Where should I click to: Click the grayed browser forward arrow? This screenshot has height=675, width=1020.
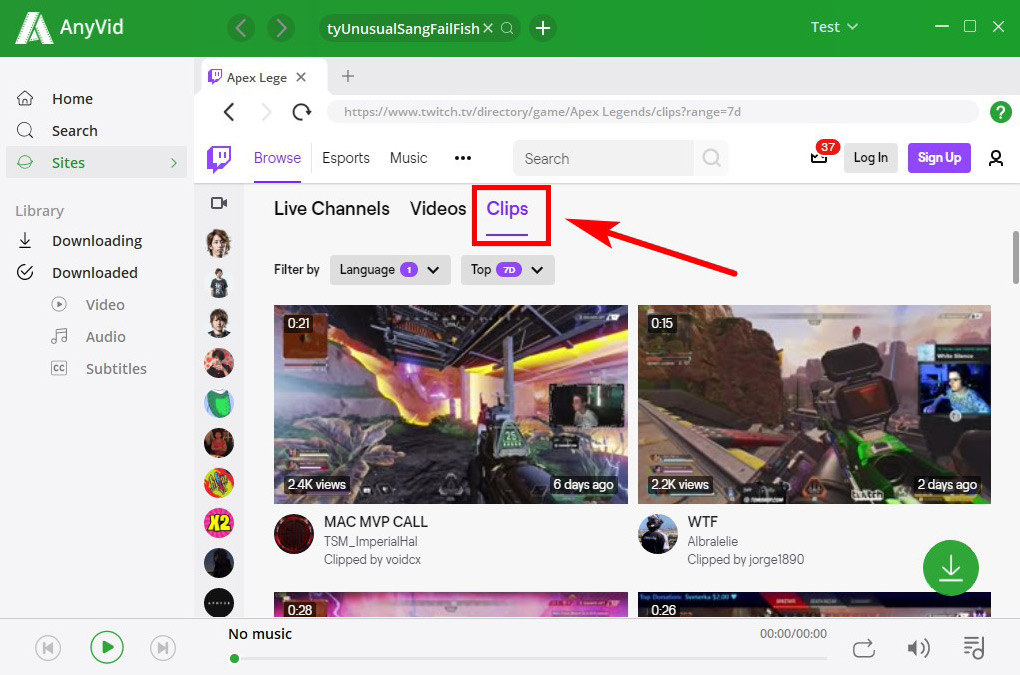(265, 112)
